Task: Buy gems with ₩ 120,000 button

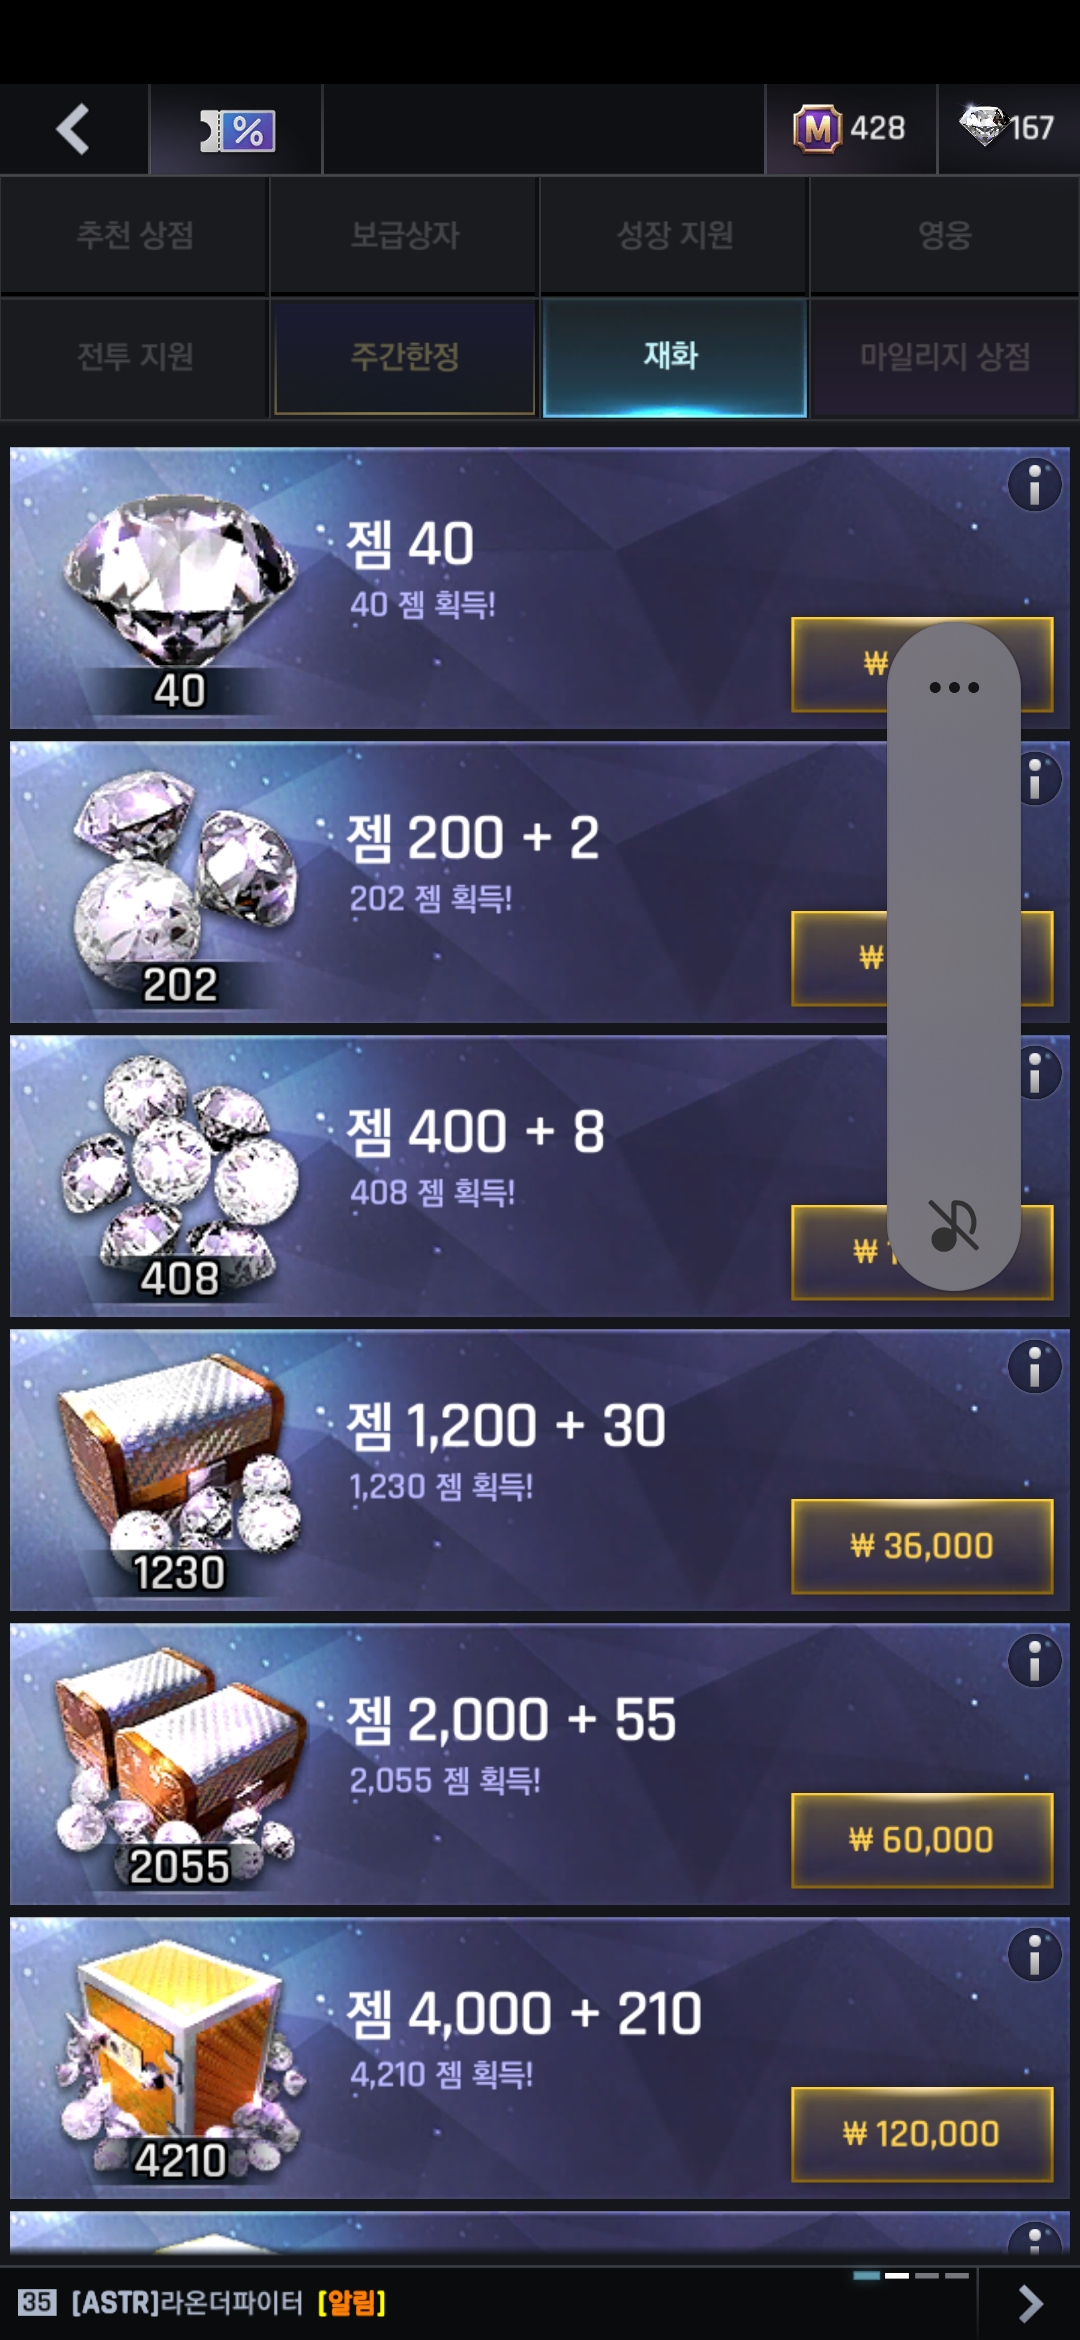Action: click(x=922, y=2134)
